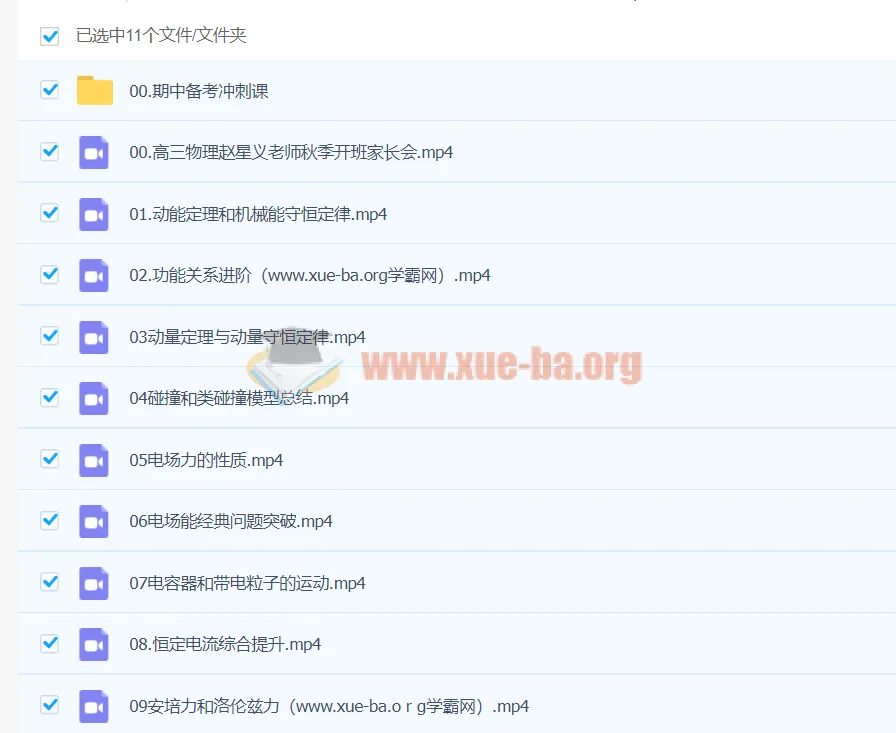Click file name 08.恒定电流综合提升.mp4
Viewport: 896px width, 733px height.
click(x=225, y=644)
